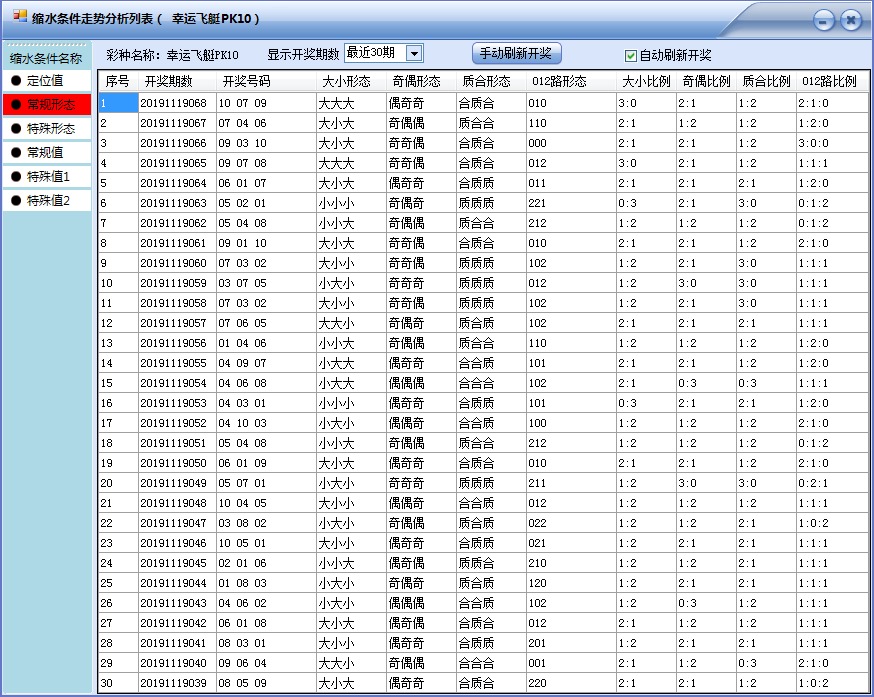Click the 序号 column header
Screen dimensions: 874x697
(x=115, y=81)
